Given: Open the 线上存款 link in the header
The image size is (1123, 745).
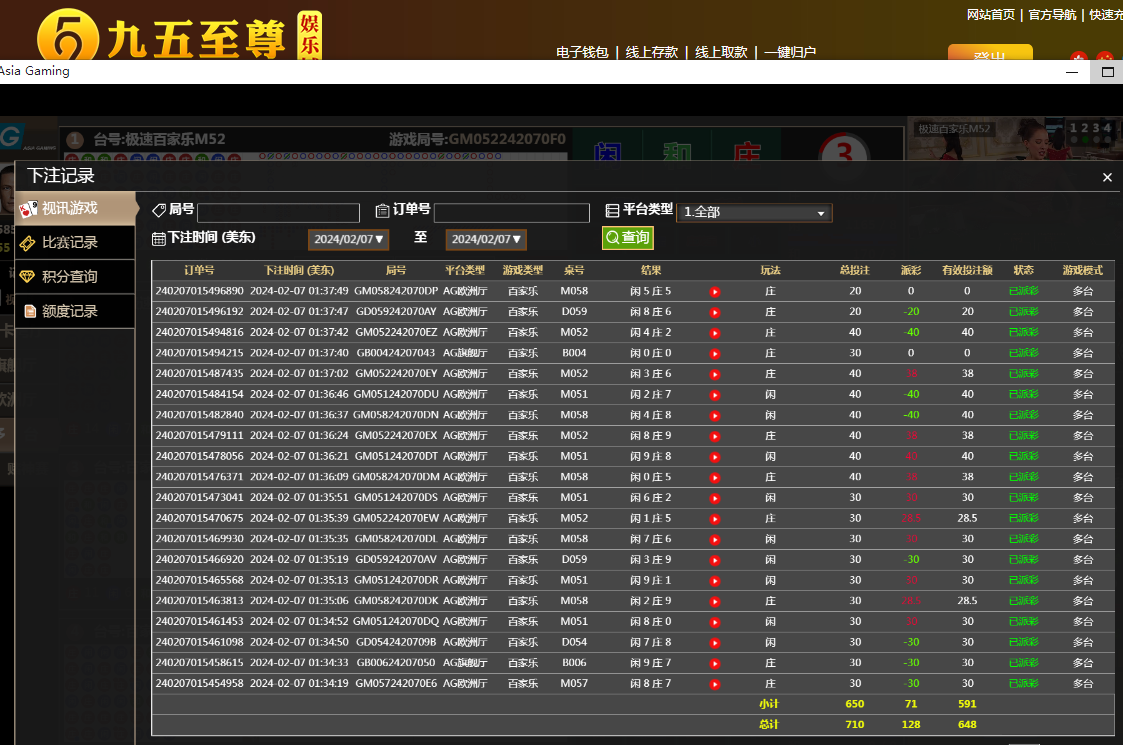Looking at the screenshot, I should coord(651,52).
